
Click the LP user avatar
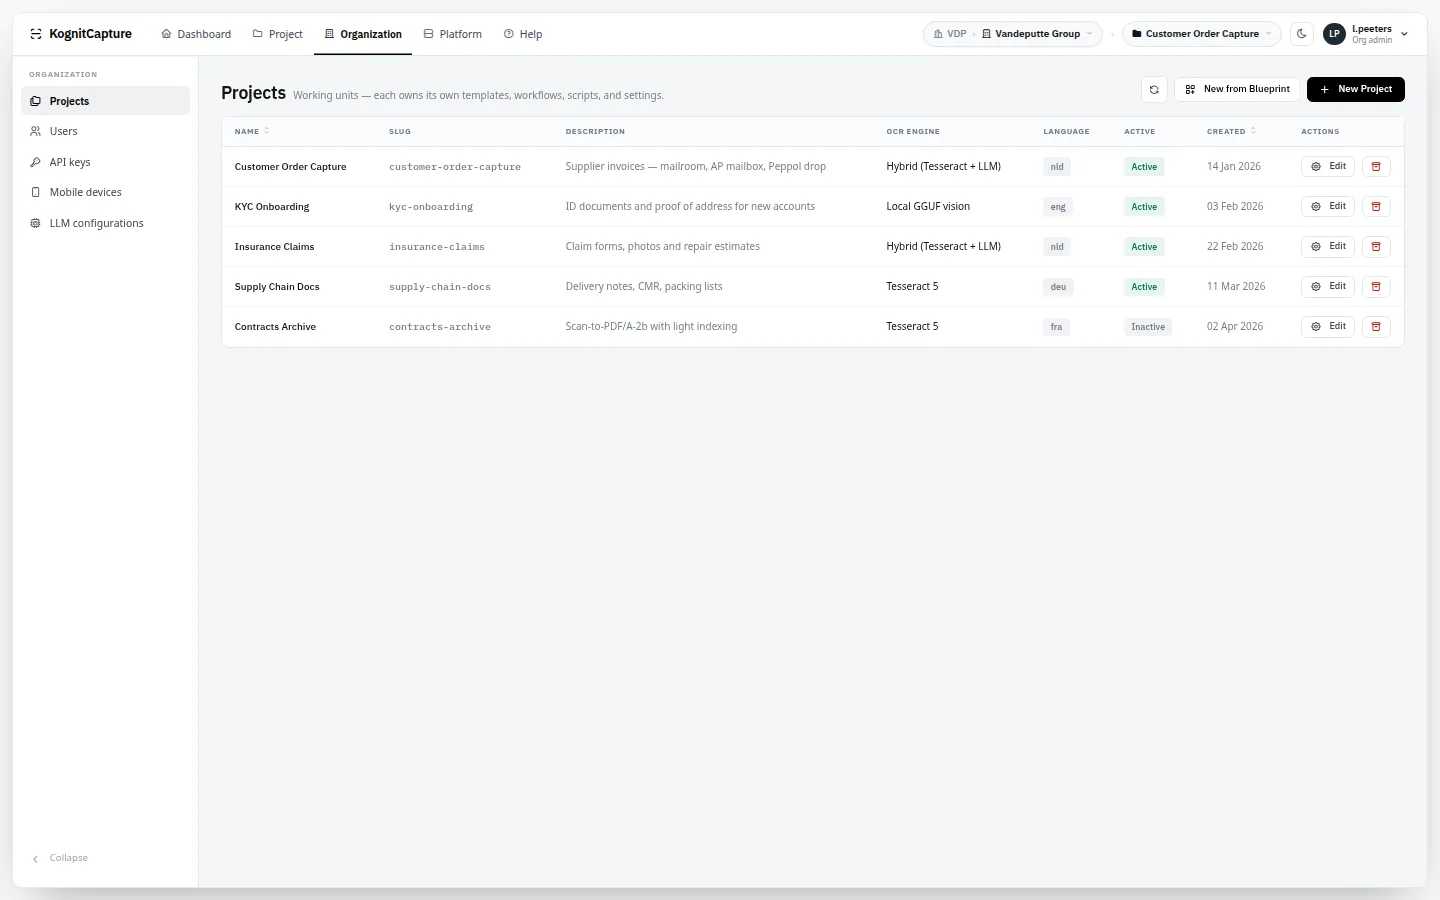click(x=1334, y=34)
